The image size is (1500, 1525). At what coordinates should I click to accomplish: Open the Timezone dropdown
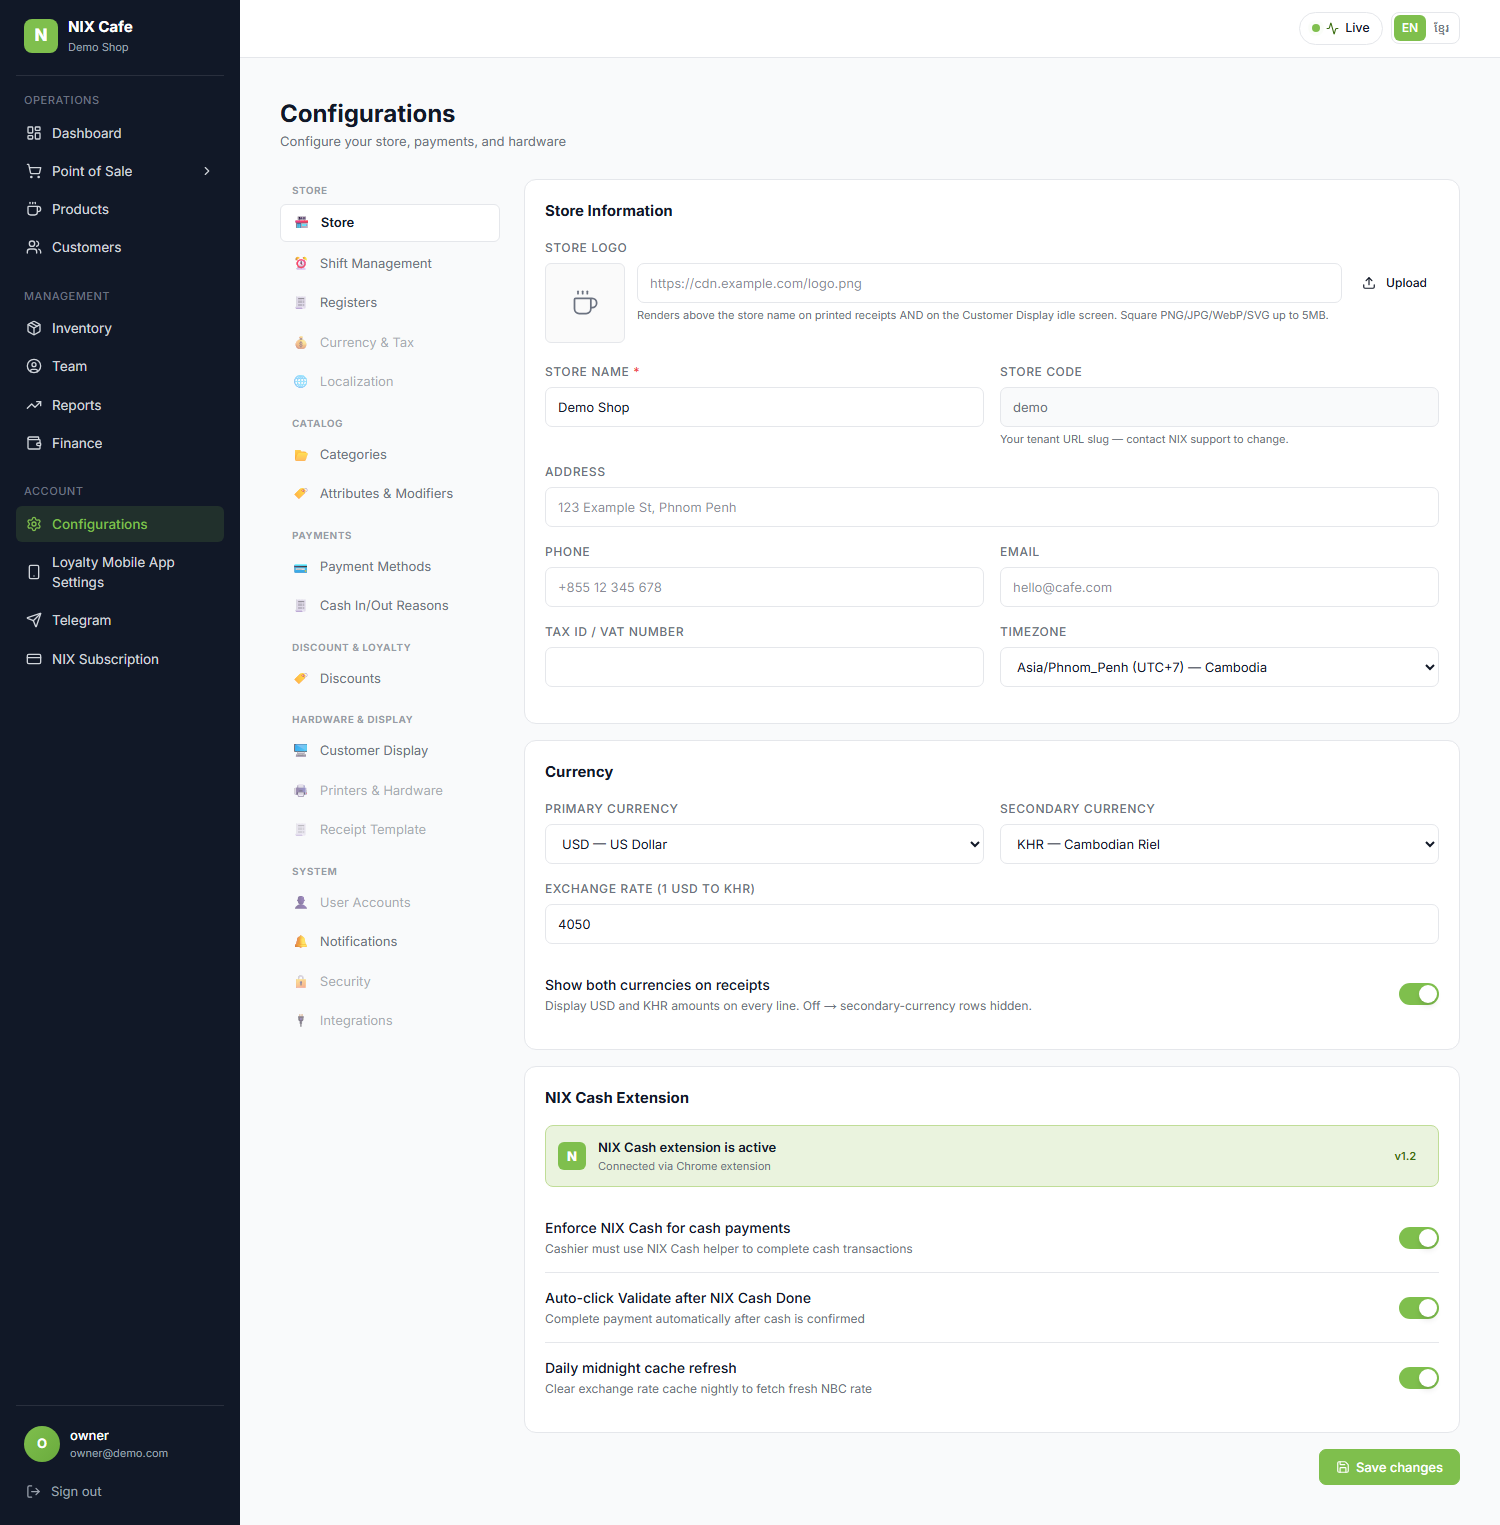pyautogui.click(x=1219, y=667)
